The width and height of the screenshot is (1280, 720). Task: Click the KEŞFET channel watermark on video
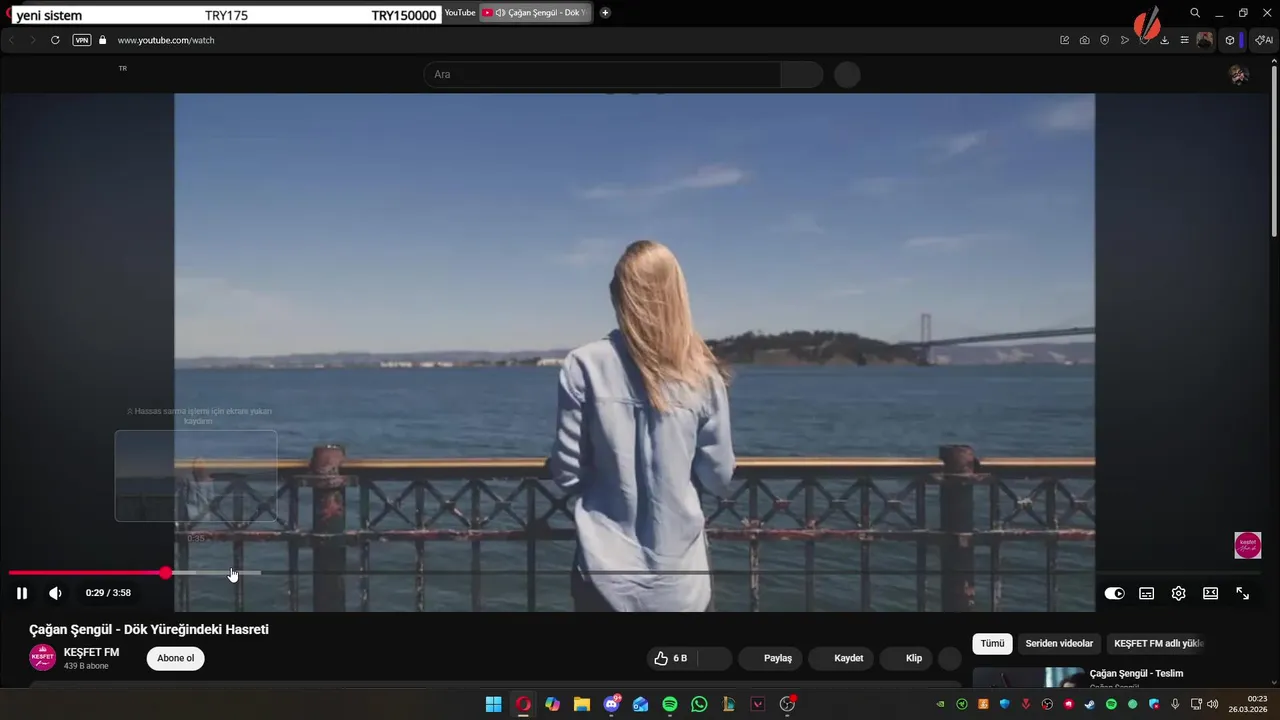point(1248,545)
